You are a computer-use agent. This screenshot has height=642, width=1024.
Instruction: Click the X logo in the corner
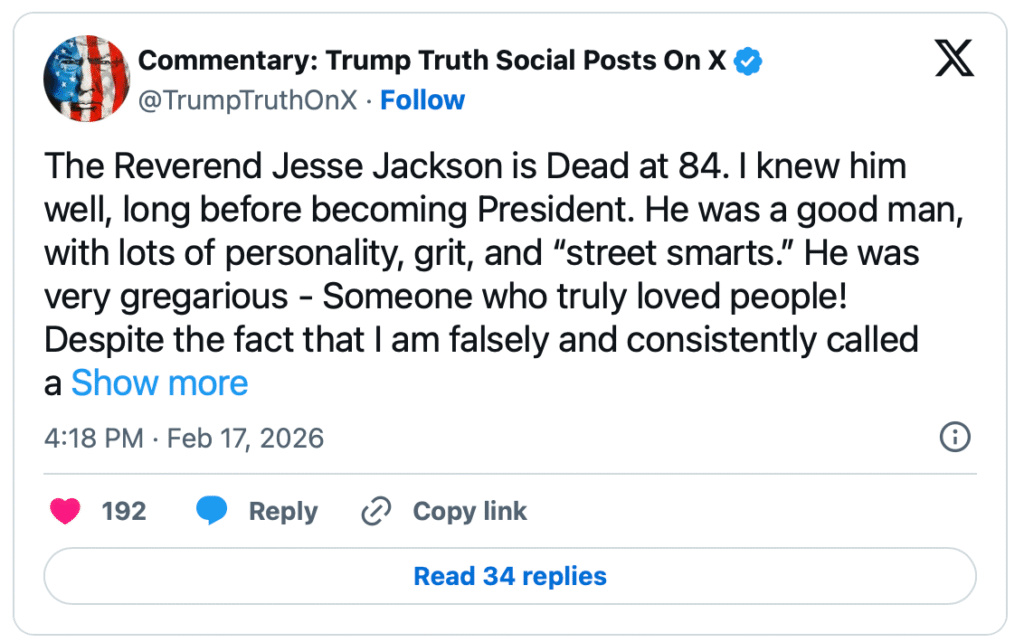click(953, 63)
